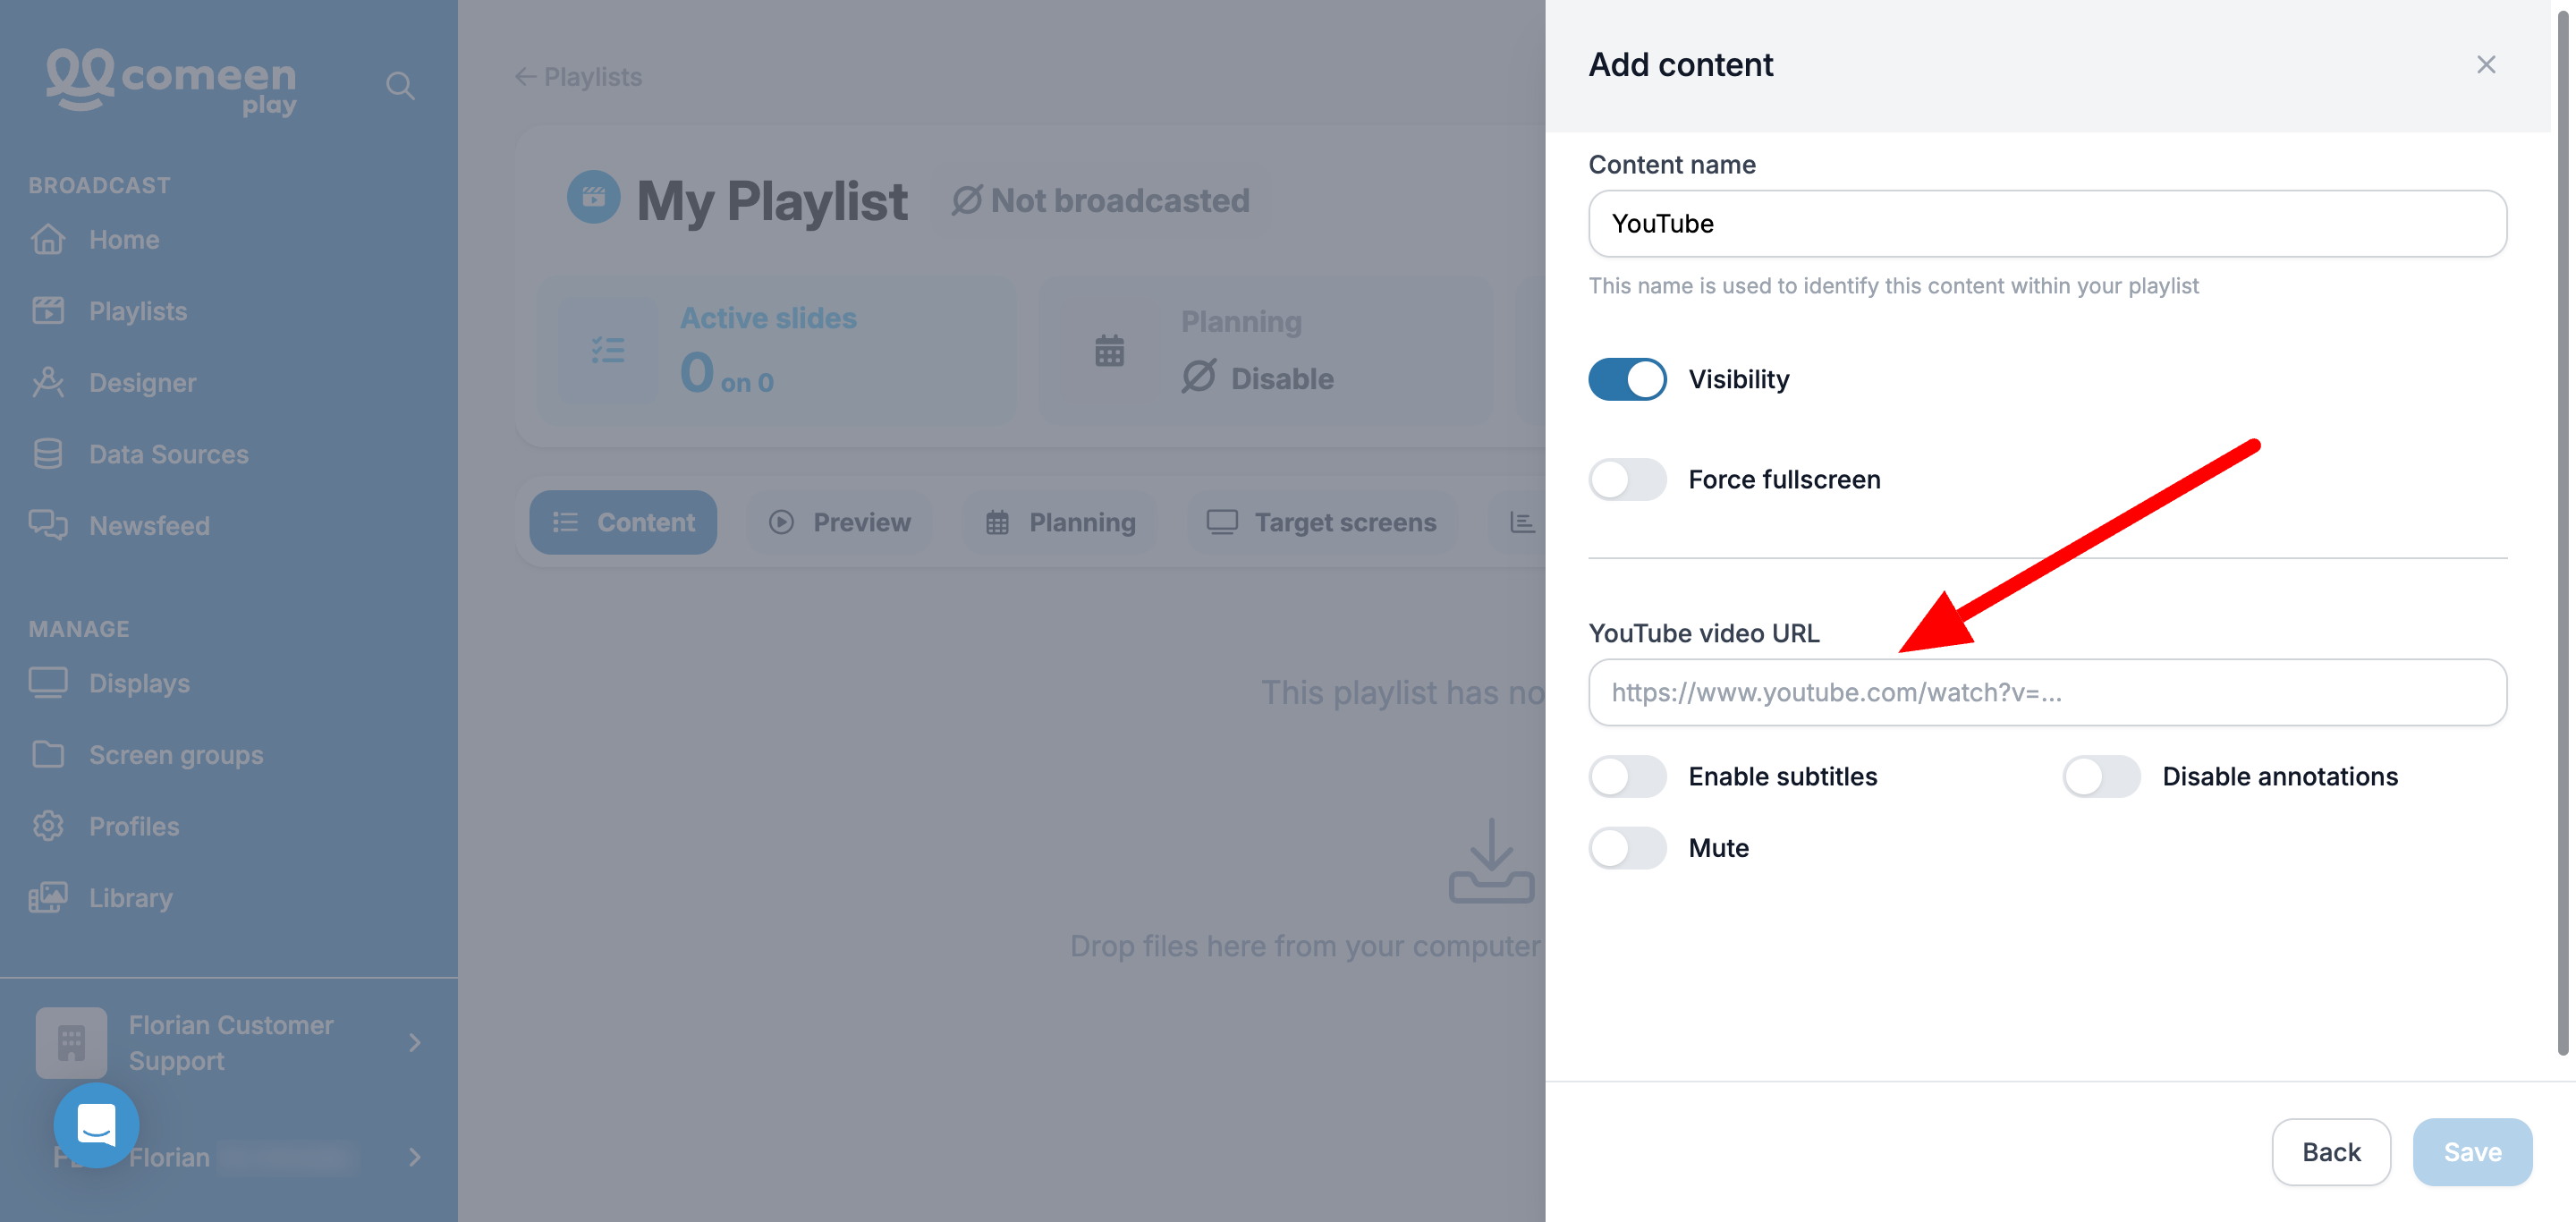This screenshot has height=1222, width=2576.
Task: Open the Content tab
Action: tap(623, 522)
